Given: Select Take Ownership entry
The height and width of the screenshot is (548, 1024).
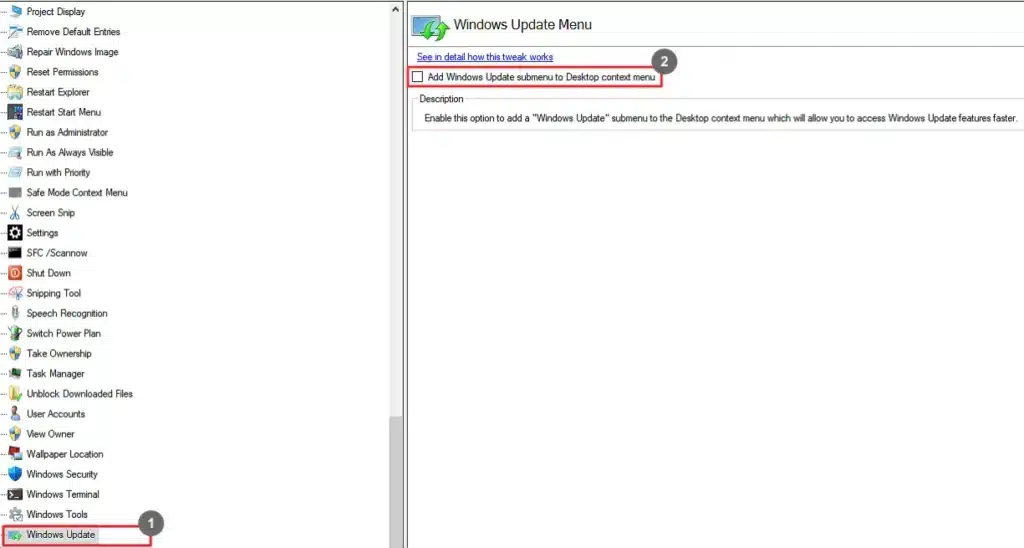Looking at the screenshot, I should pyautogui.click(x=59, y=353).
